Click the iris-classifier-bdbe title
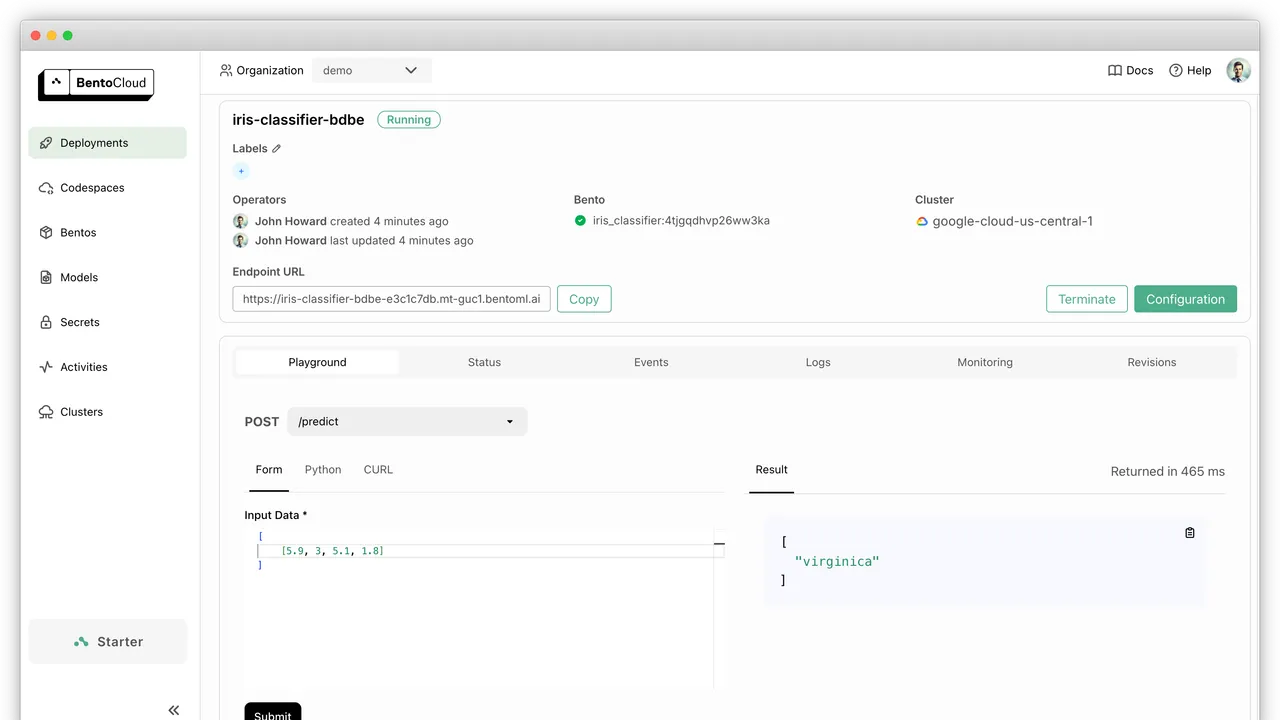Screen dimensions: 1280x720 (x=298, y=120)
